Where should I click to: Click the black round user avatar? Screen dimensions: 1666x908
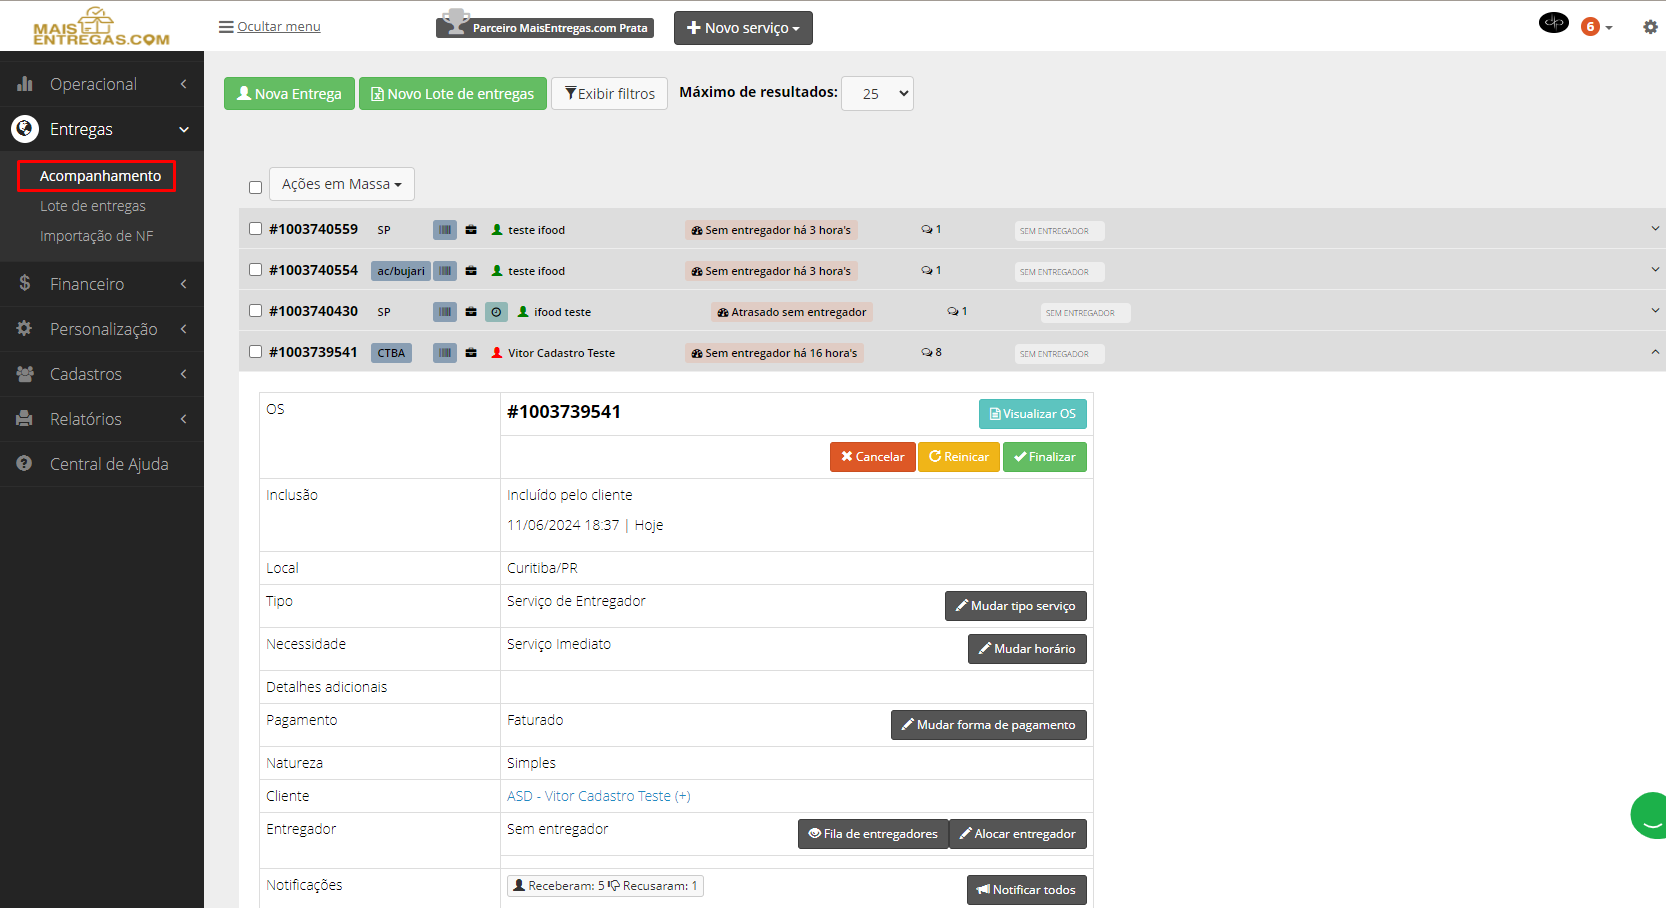pos(1554,22)
